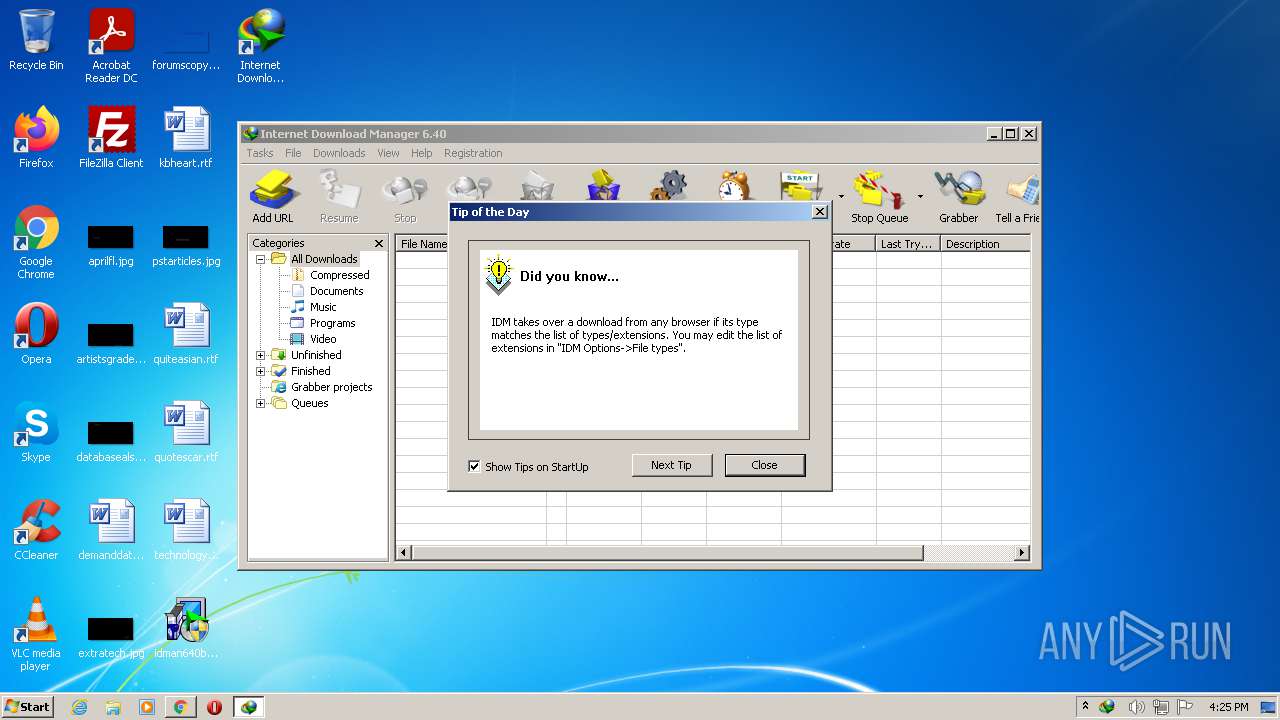Click the volume speaker tray icon
1280x720 pixels.
coord(1136,707)
